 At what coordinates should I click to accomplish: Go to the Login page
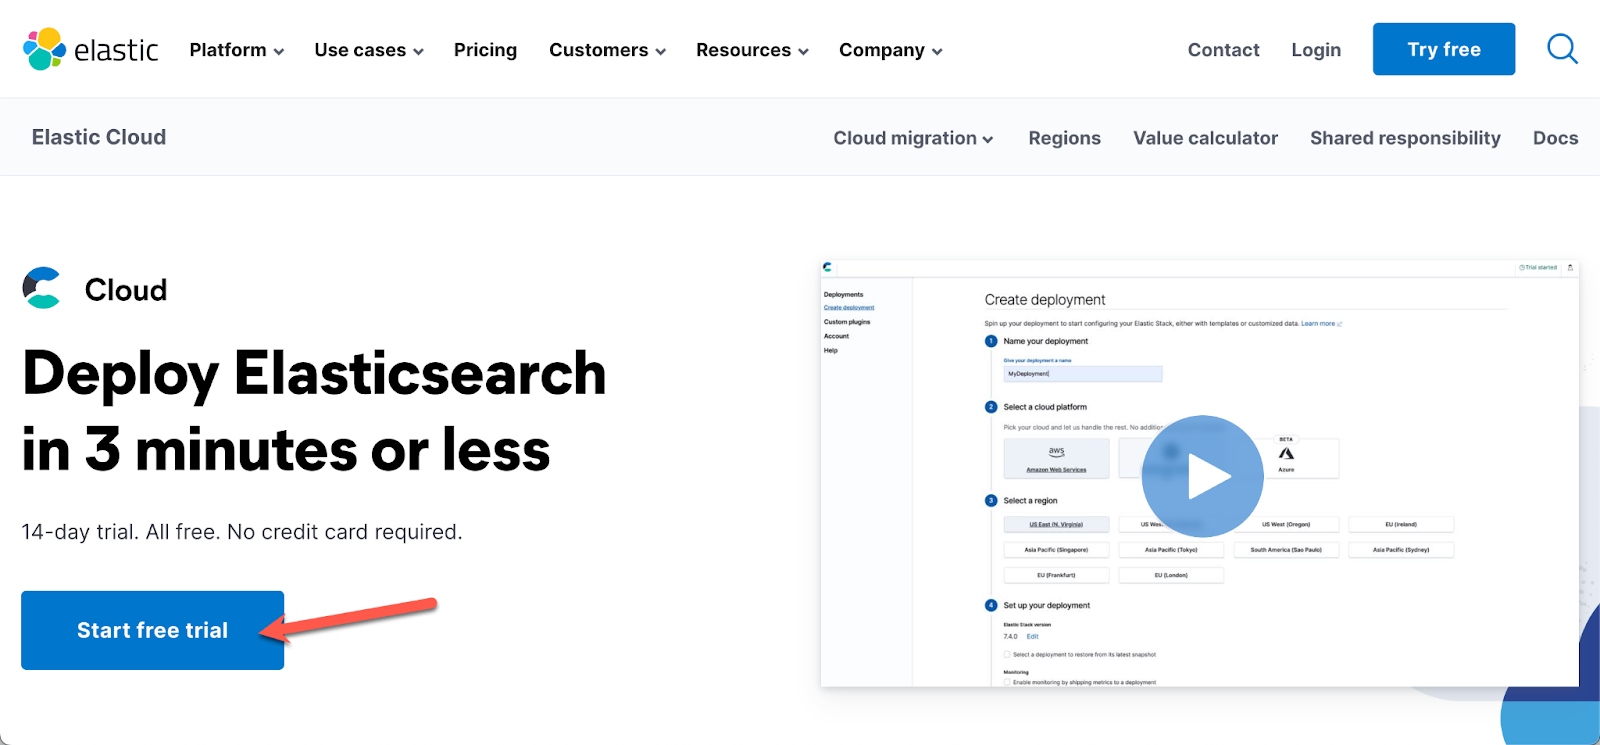coord(1316,50)
